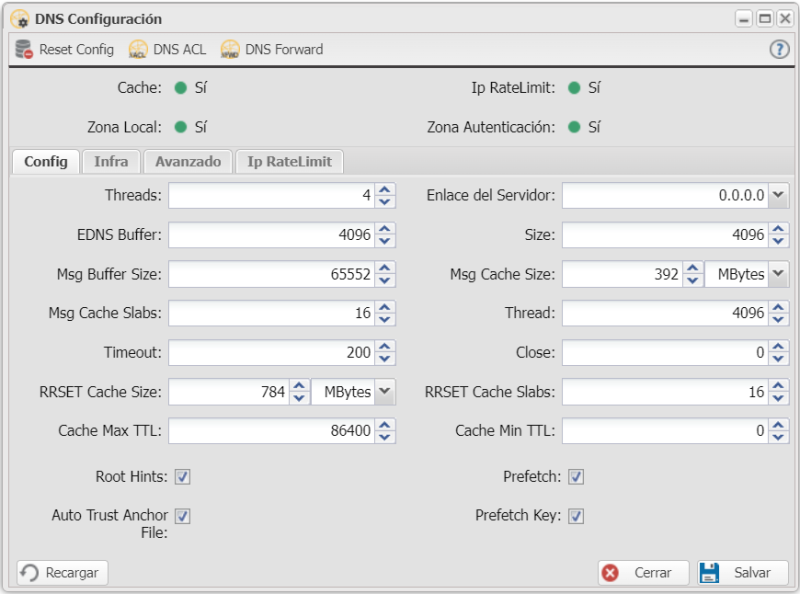Image resolution: width=800 pixels, height=594 pixels.
Task: Open the DNS Forward configuration
Action: click(x=229, y=48)
